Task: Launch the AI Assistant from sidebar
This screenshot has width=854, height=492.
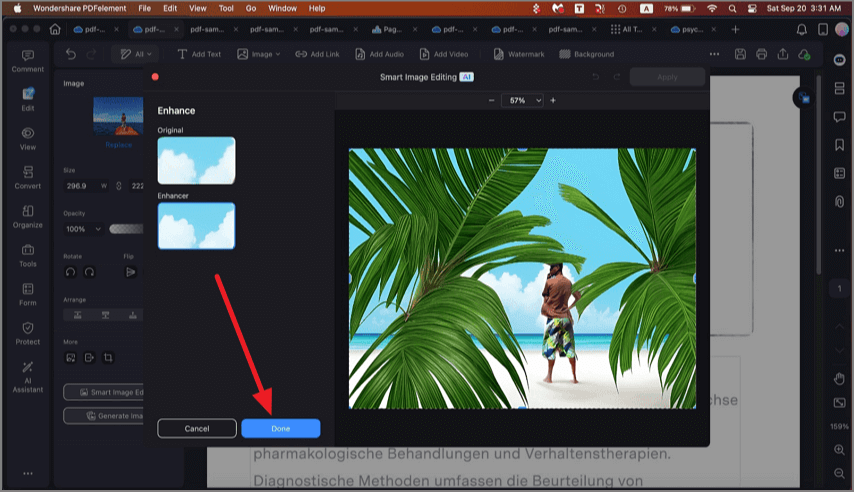Action: [27, 377]
